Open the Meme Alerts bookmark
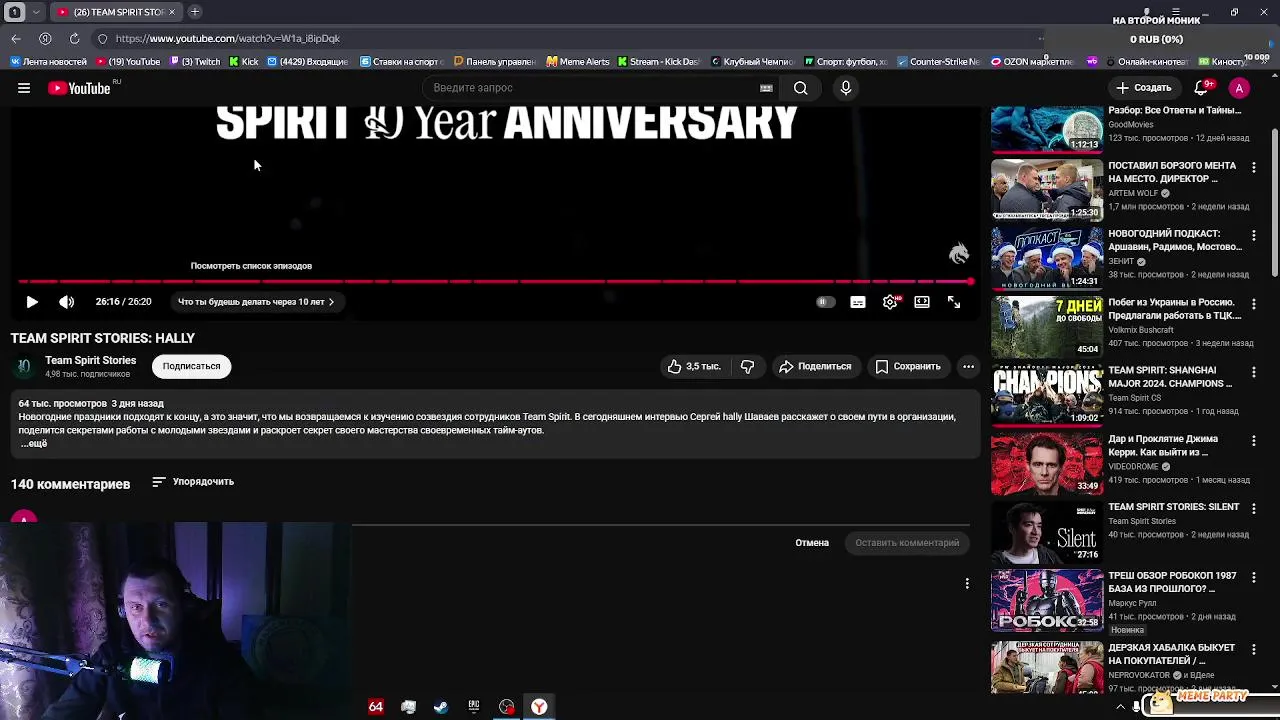 pos(578,62)
